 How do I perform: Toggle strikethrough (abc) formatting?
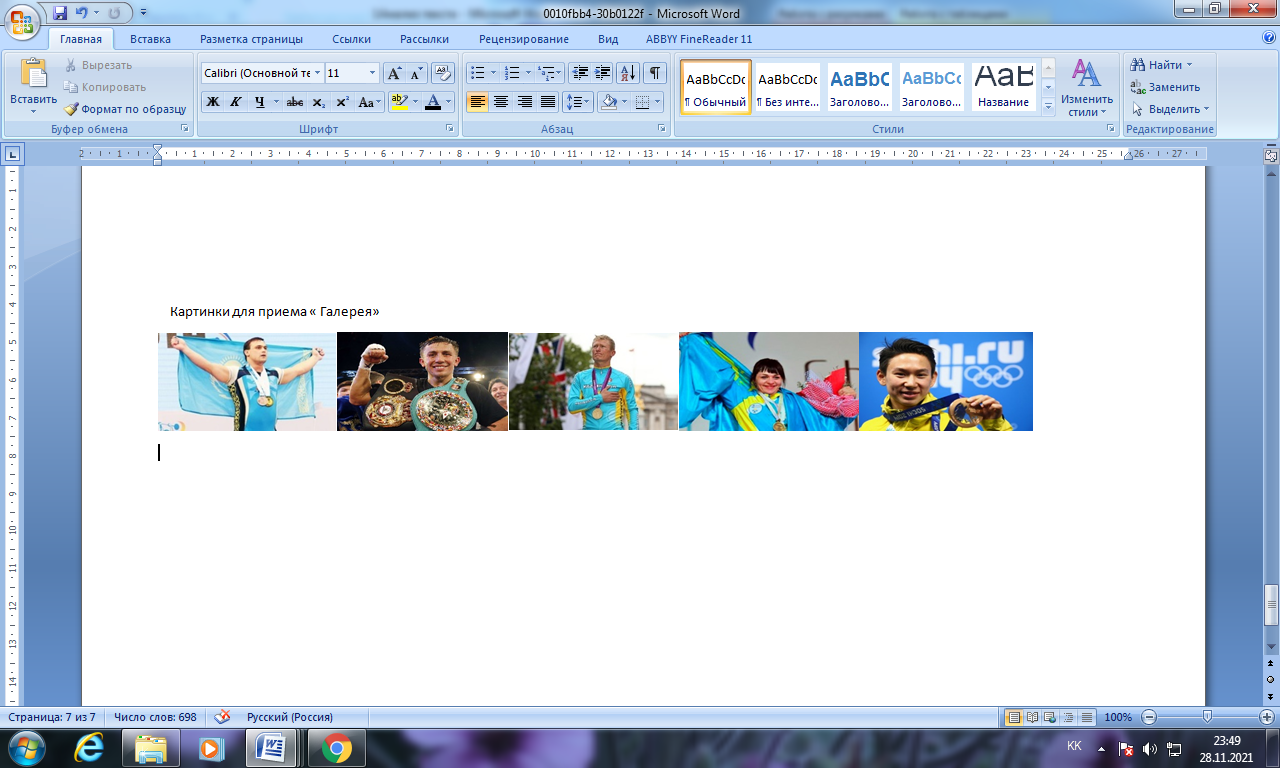295,102
